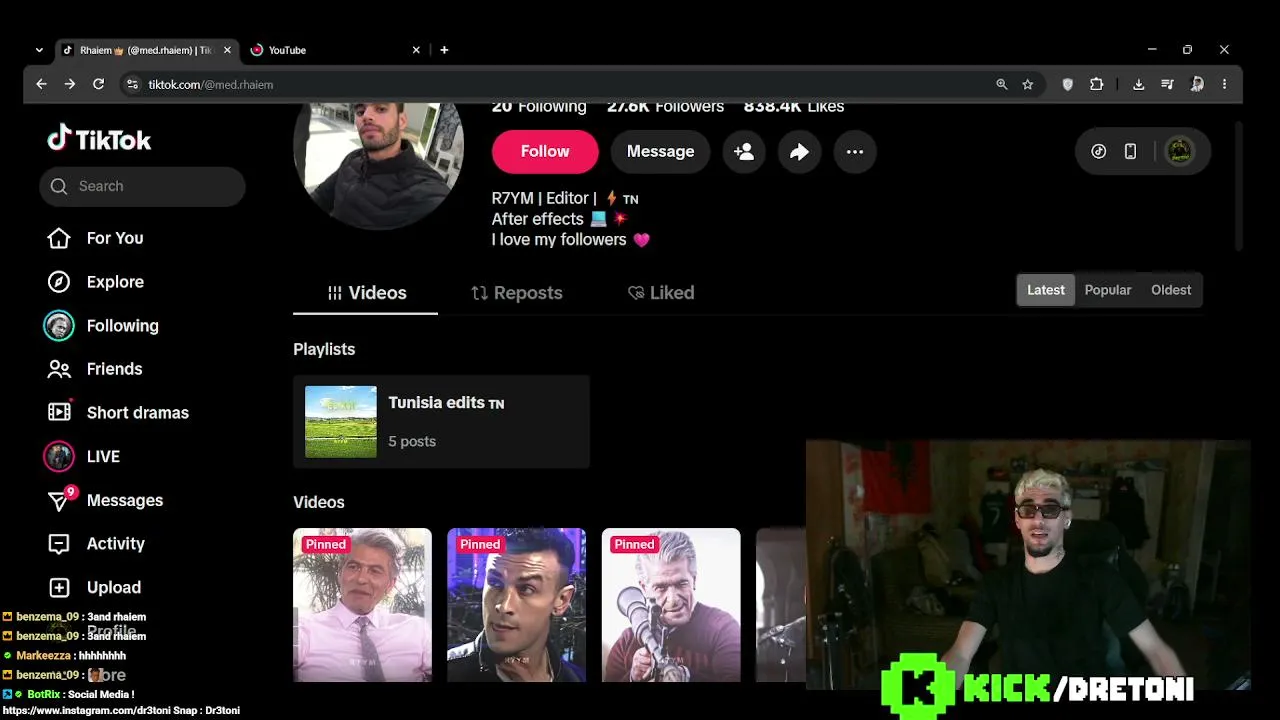Switch to the Liked tab
This screenshot has width=1280, height=720.
661,293
